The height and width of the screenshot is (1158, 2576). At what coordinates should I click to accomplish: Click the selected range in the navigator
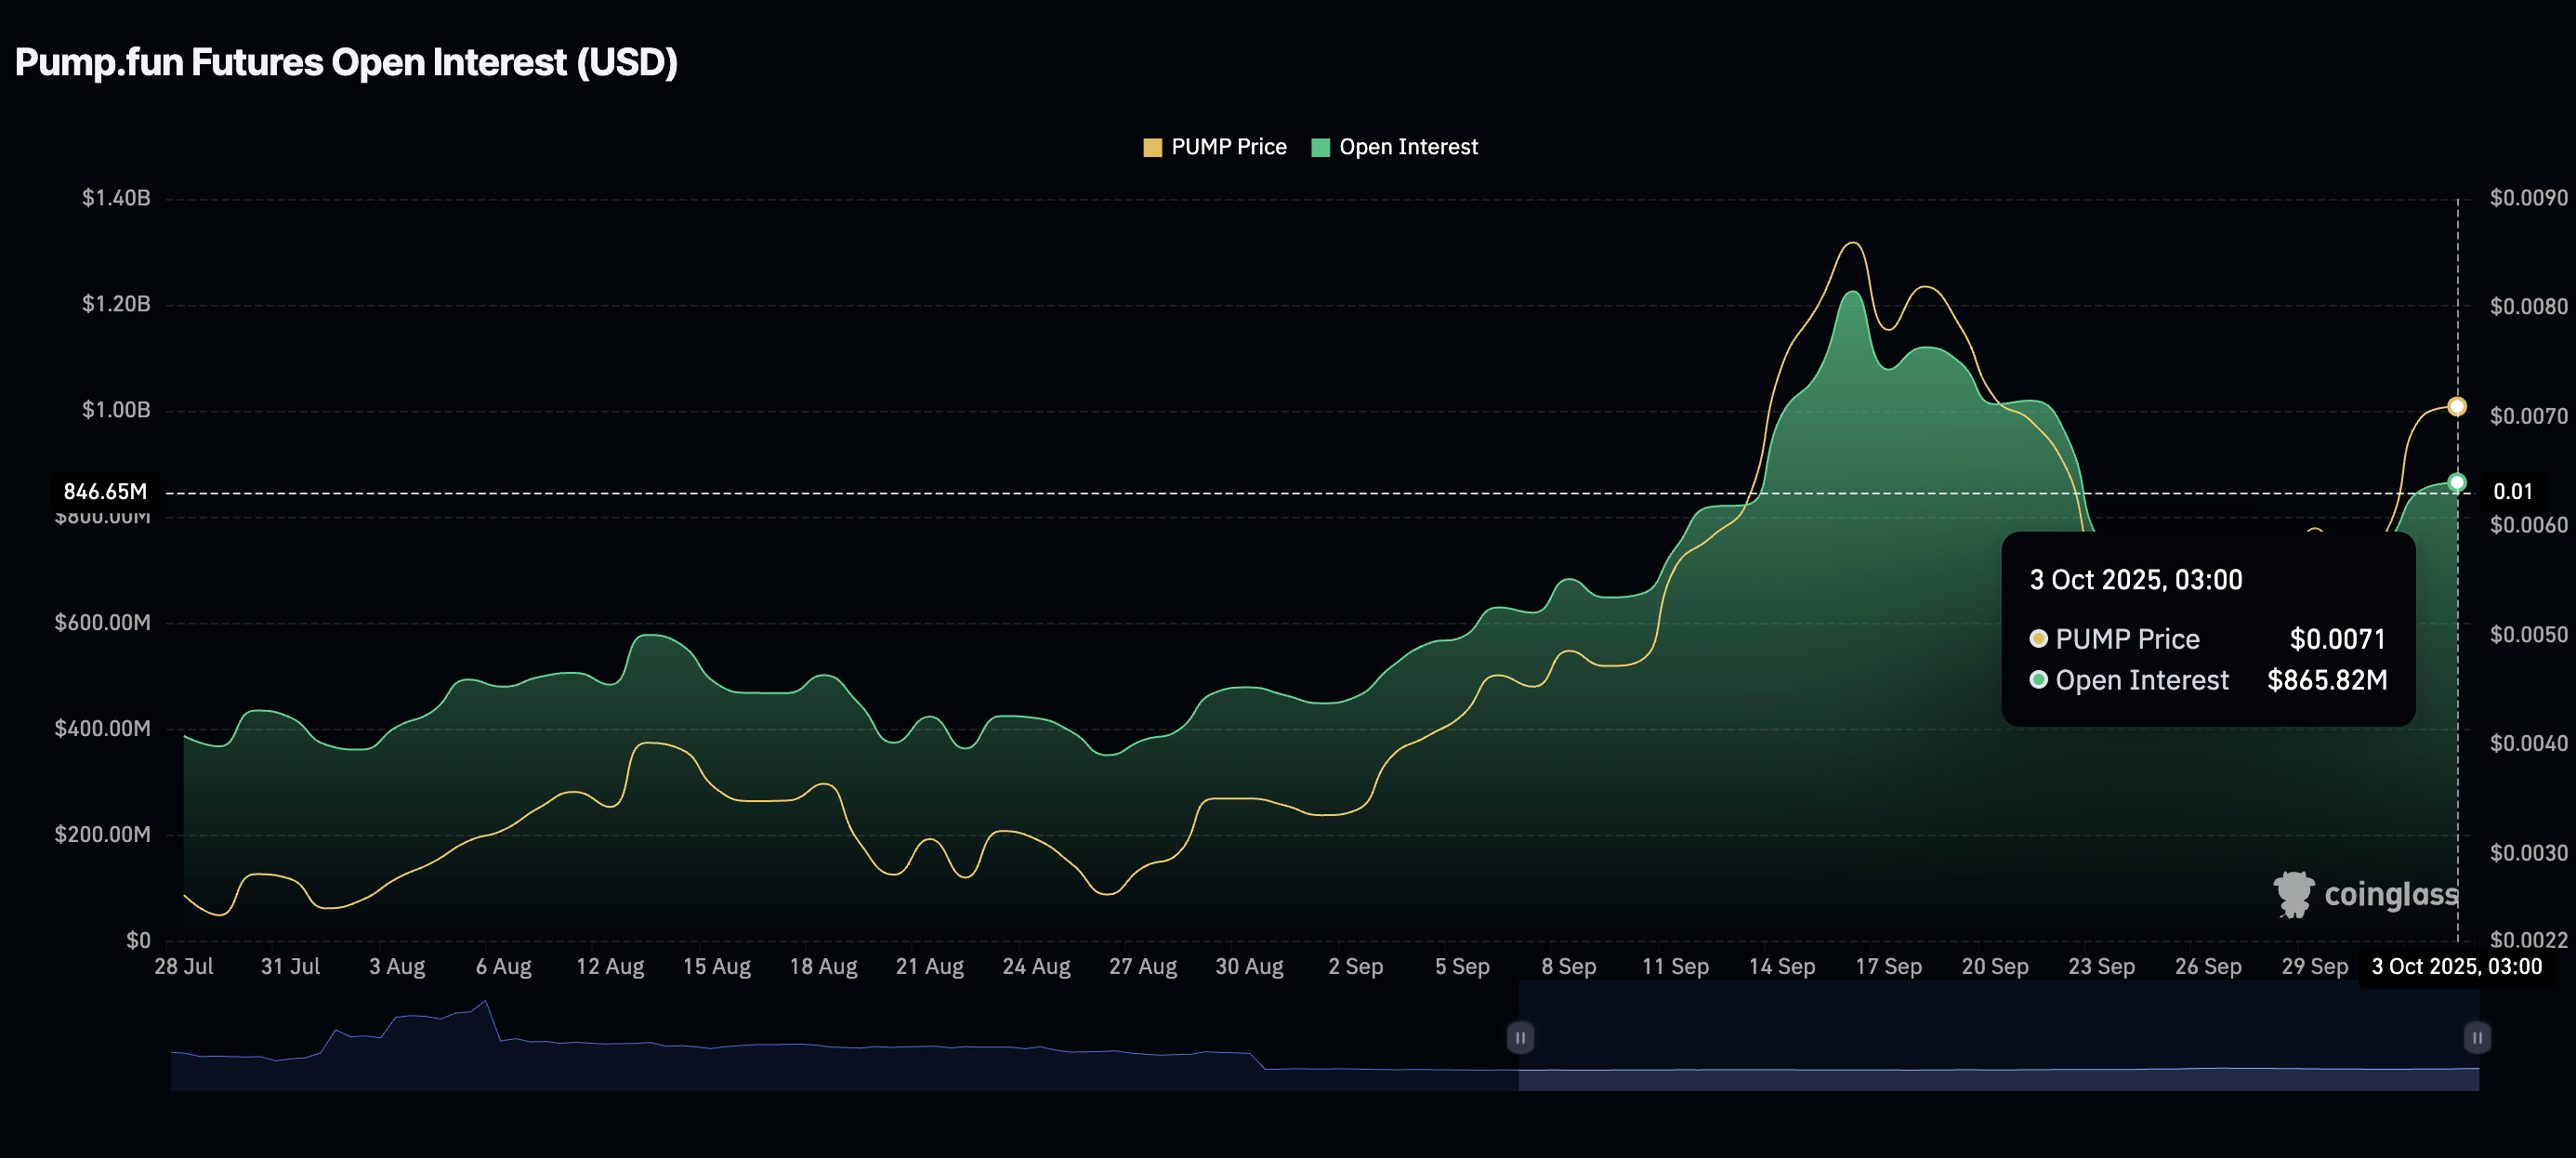(x=1998, y=1037)
